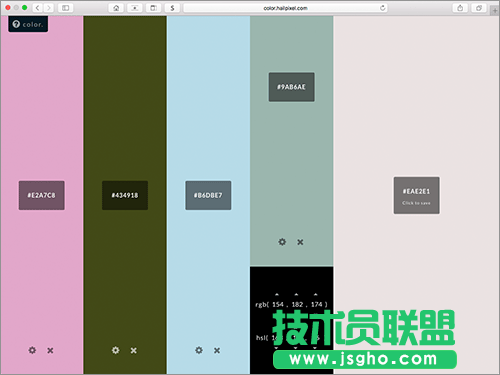Image resolution: width=500 pixels, height=375 pixels.
Task: Go back in browser history
Action: coord(38,8)
